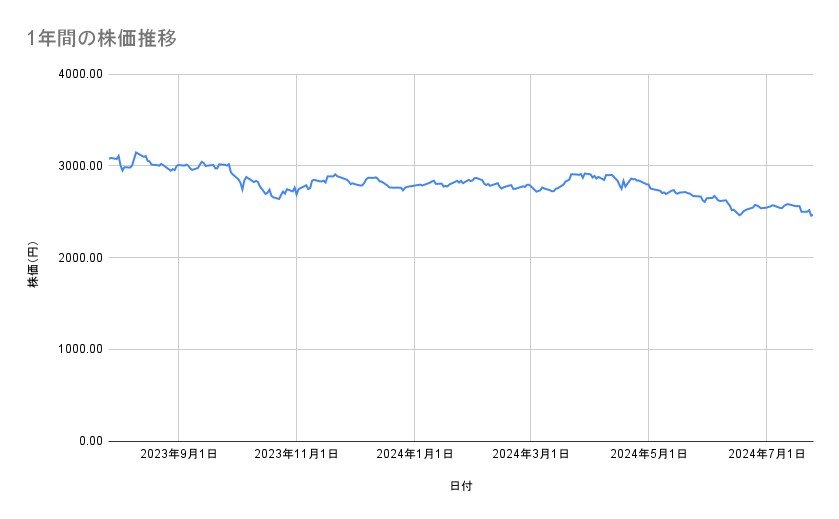Click the rightmost end of the blue line
This screenshot has width=839, height=519.
tap(812, 215)
